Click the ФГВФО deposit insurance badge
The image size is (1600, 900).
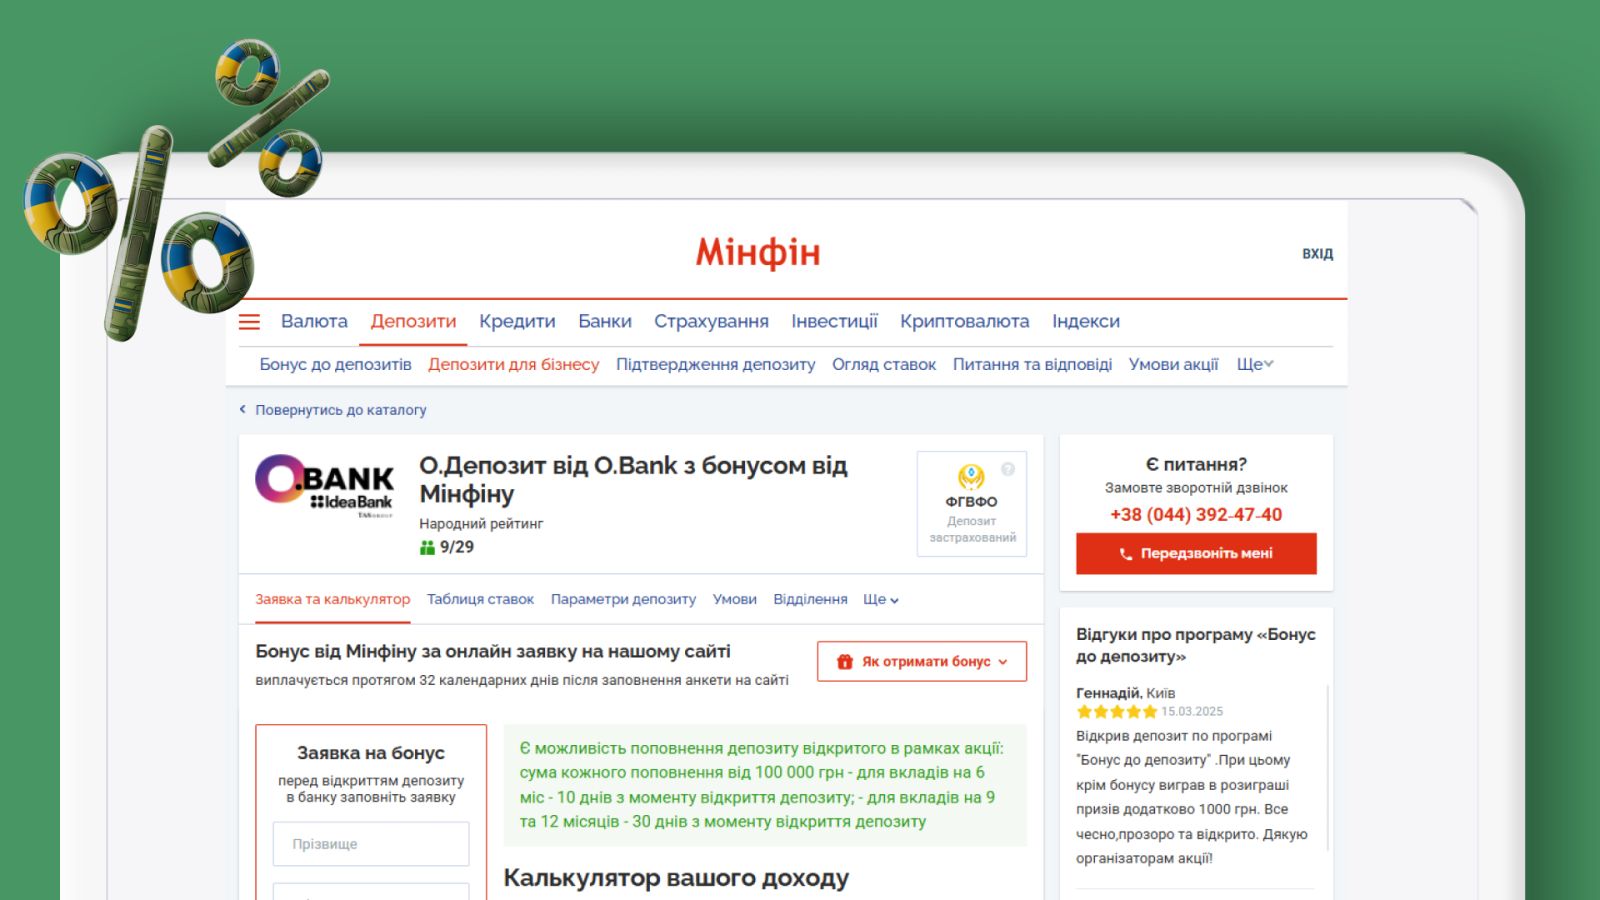coord(971,503)
